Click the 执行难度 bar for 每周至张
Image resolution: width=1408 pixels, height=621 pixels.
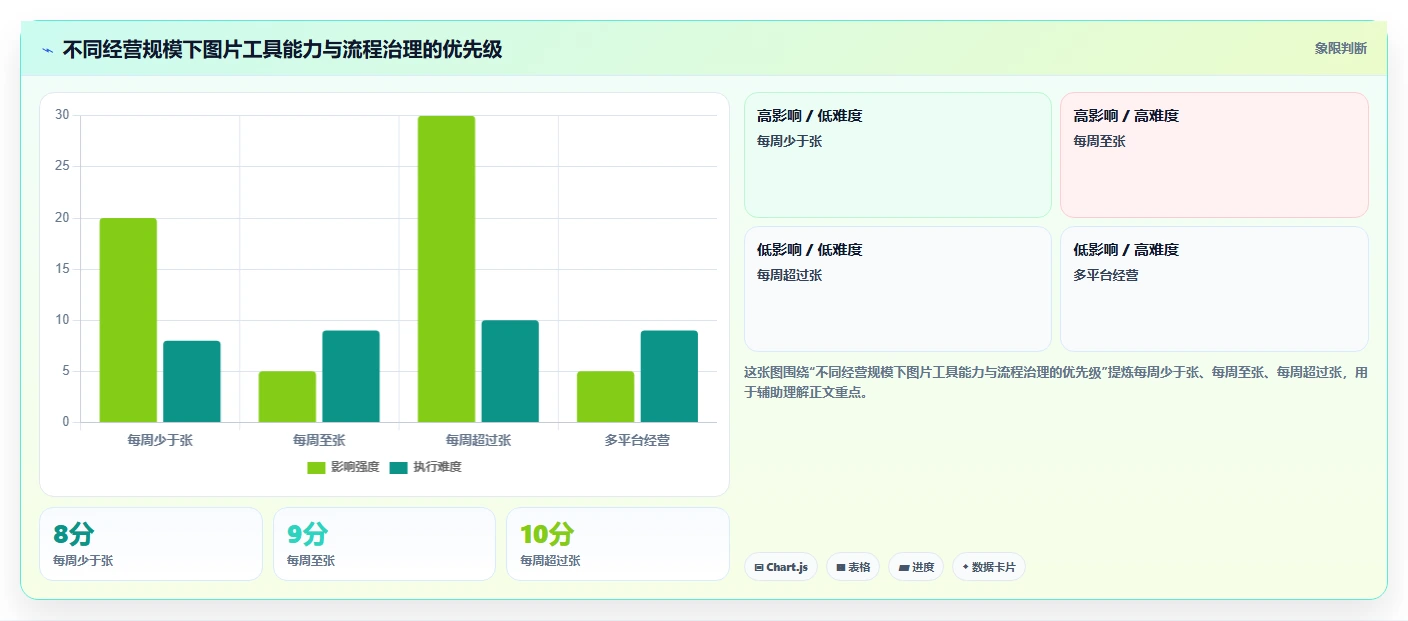351,376
